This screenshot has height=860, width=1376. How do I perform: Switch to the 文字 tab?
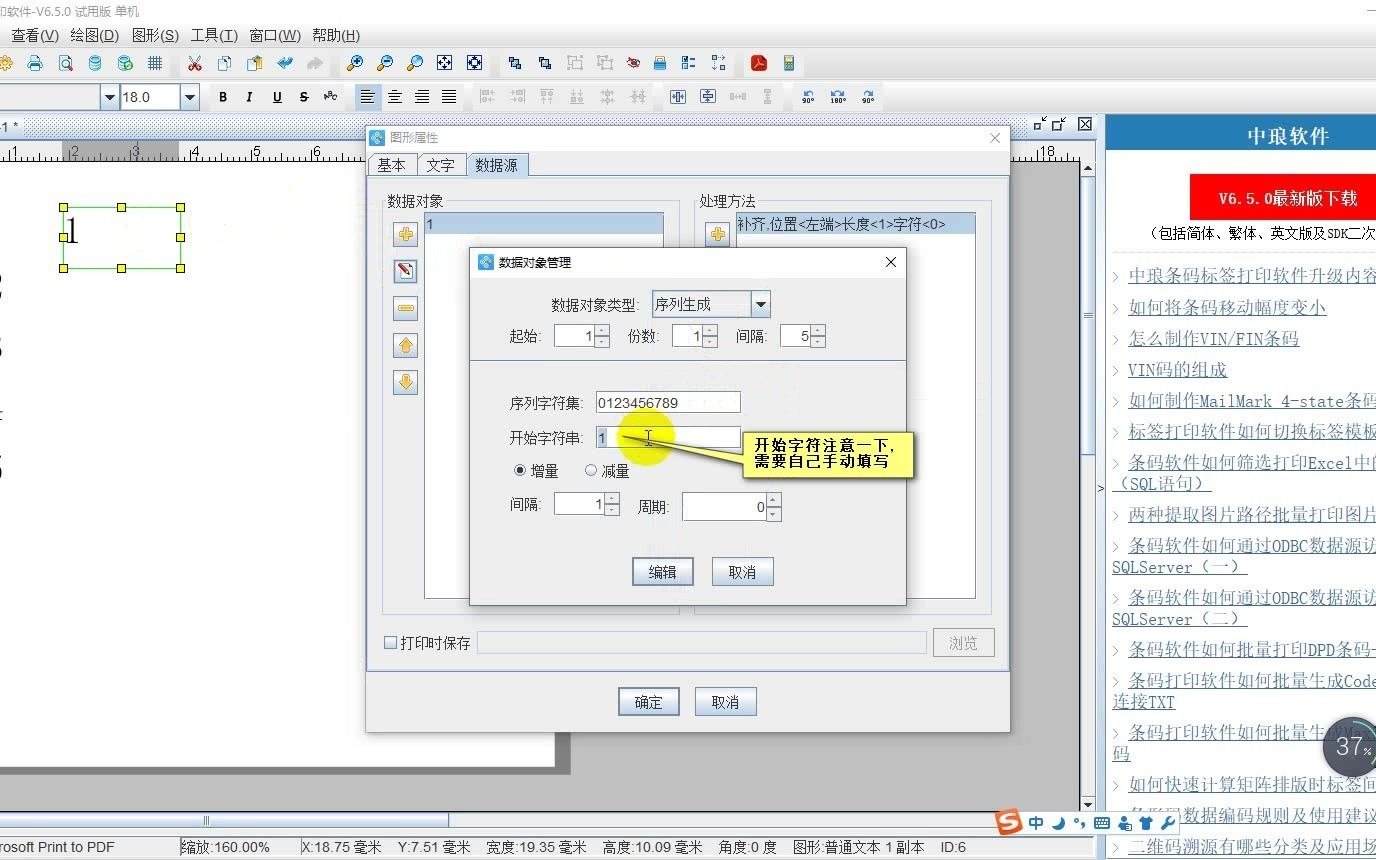click(441, 165)
